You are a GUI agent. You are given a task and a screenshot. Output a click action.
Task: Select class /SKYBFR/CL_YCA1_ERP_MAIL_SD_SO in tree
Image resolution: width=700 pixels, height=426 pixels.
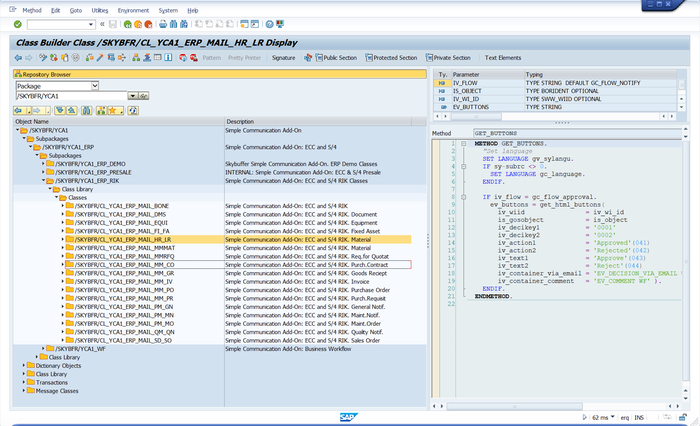[x=123, y=340]
